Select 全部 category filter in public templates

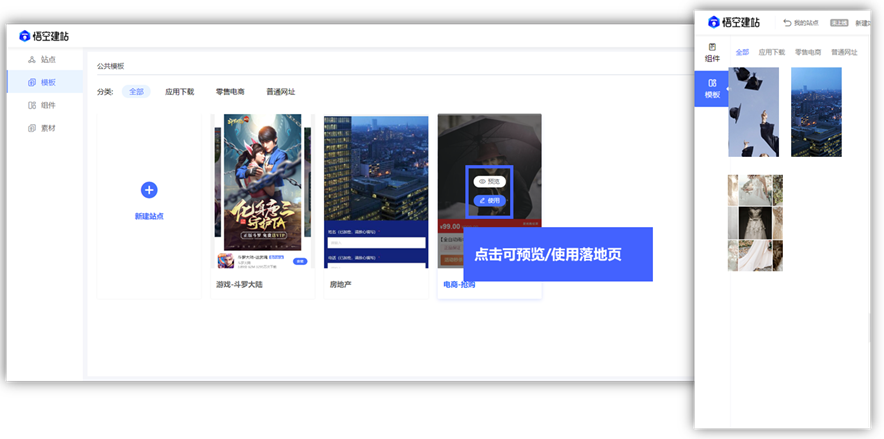(x=136, y=92)
